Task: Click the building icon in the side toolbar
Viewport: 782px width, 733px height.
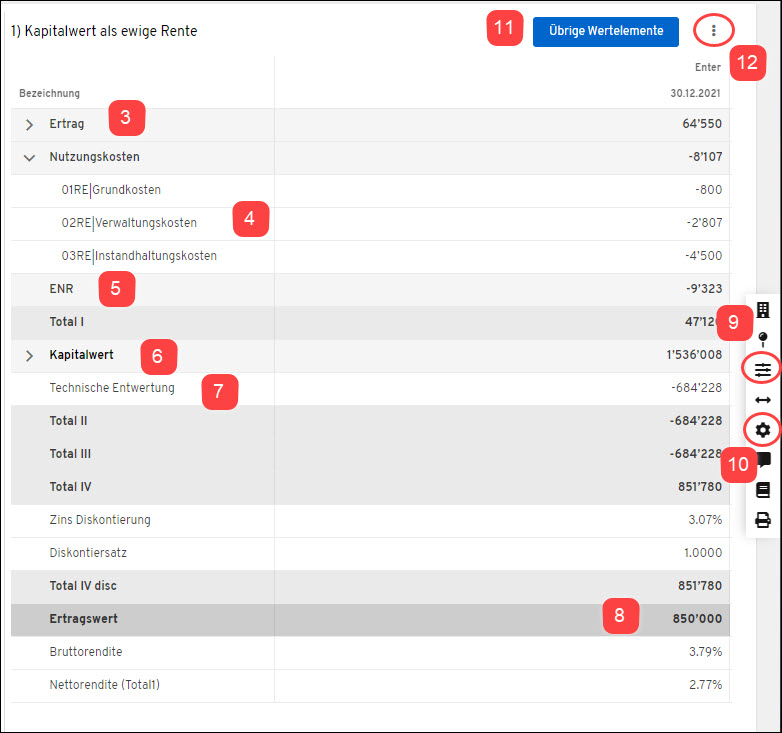Action: pos(763,310)
